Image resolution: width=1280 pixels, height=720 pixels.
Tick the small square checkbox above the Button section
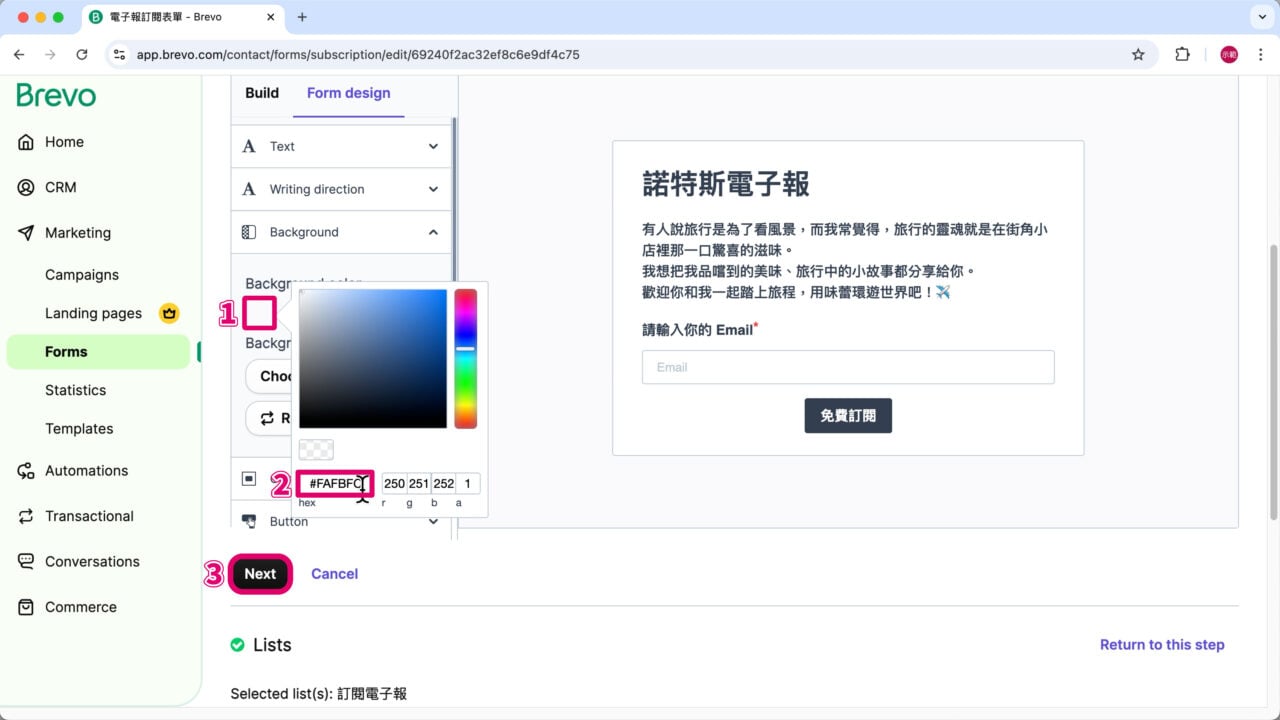pyautogui.click(x=249, y=479)
